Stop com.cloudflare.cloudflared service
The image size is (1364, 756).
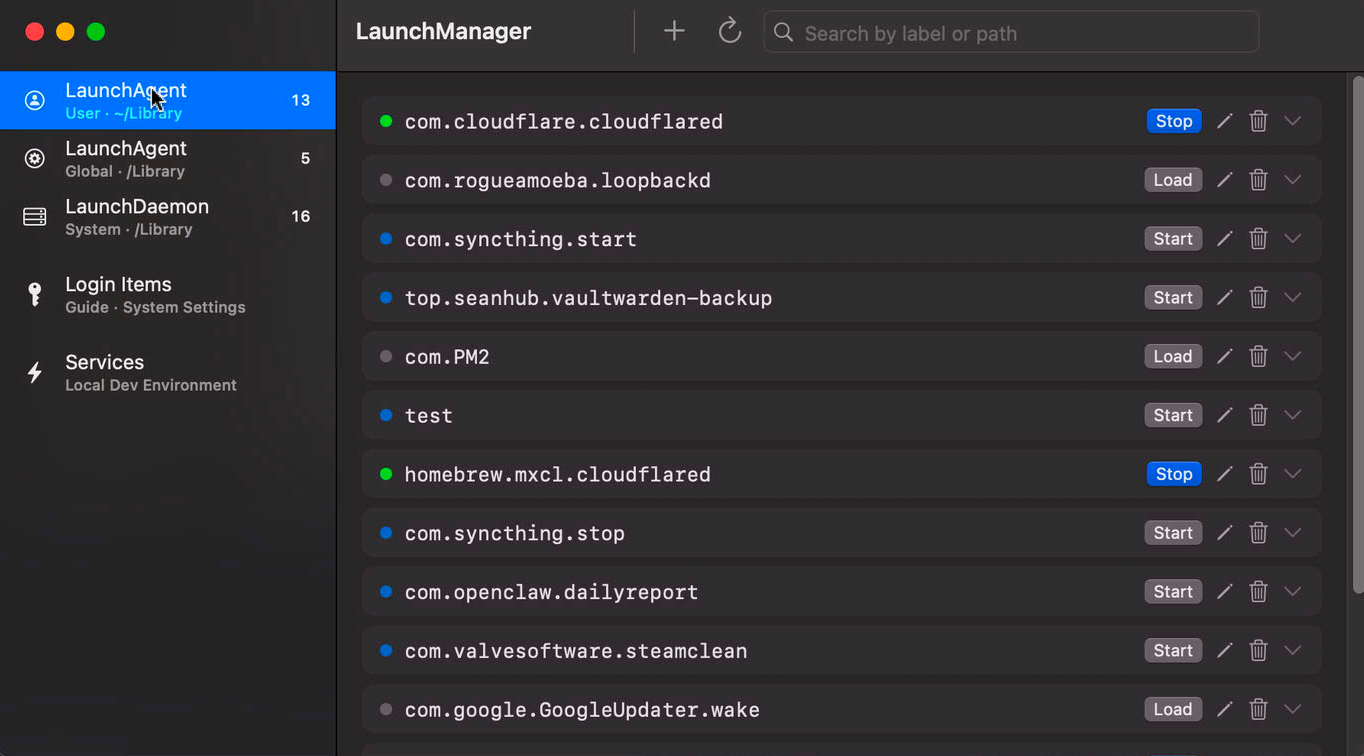coord(1174,121)
